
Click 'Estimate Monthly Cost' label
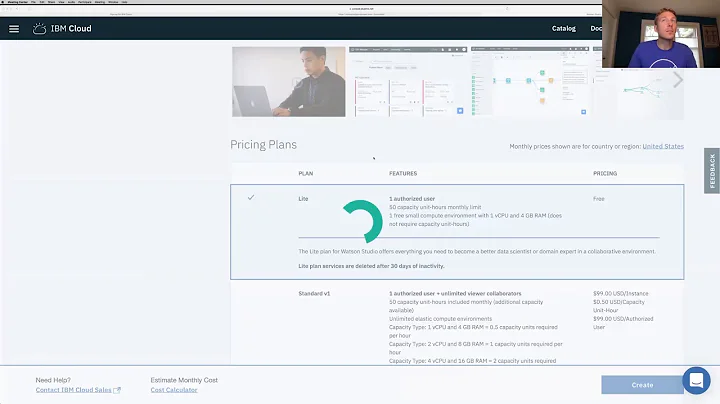(184, 380)
